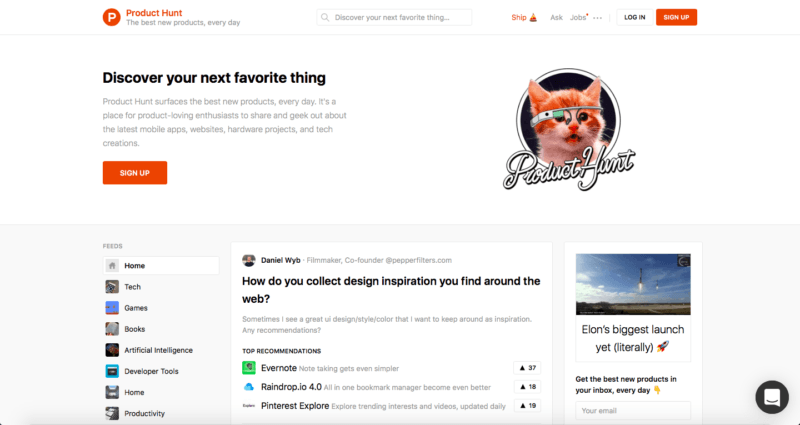Open the Intercom chat bubble icon
Image resolution: width=800 pixels, height=425 pixels.
pos(772,397)
